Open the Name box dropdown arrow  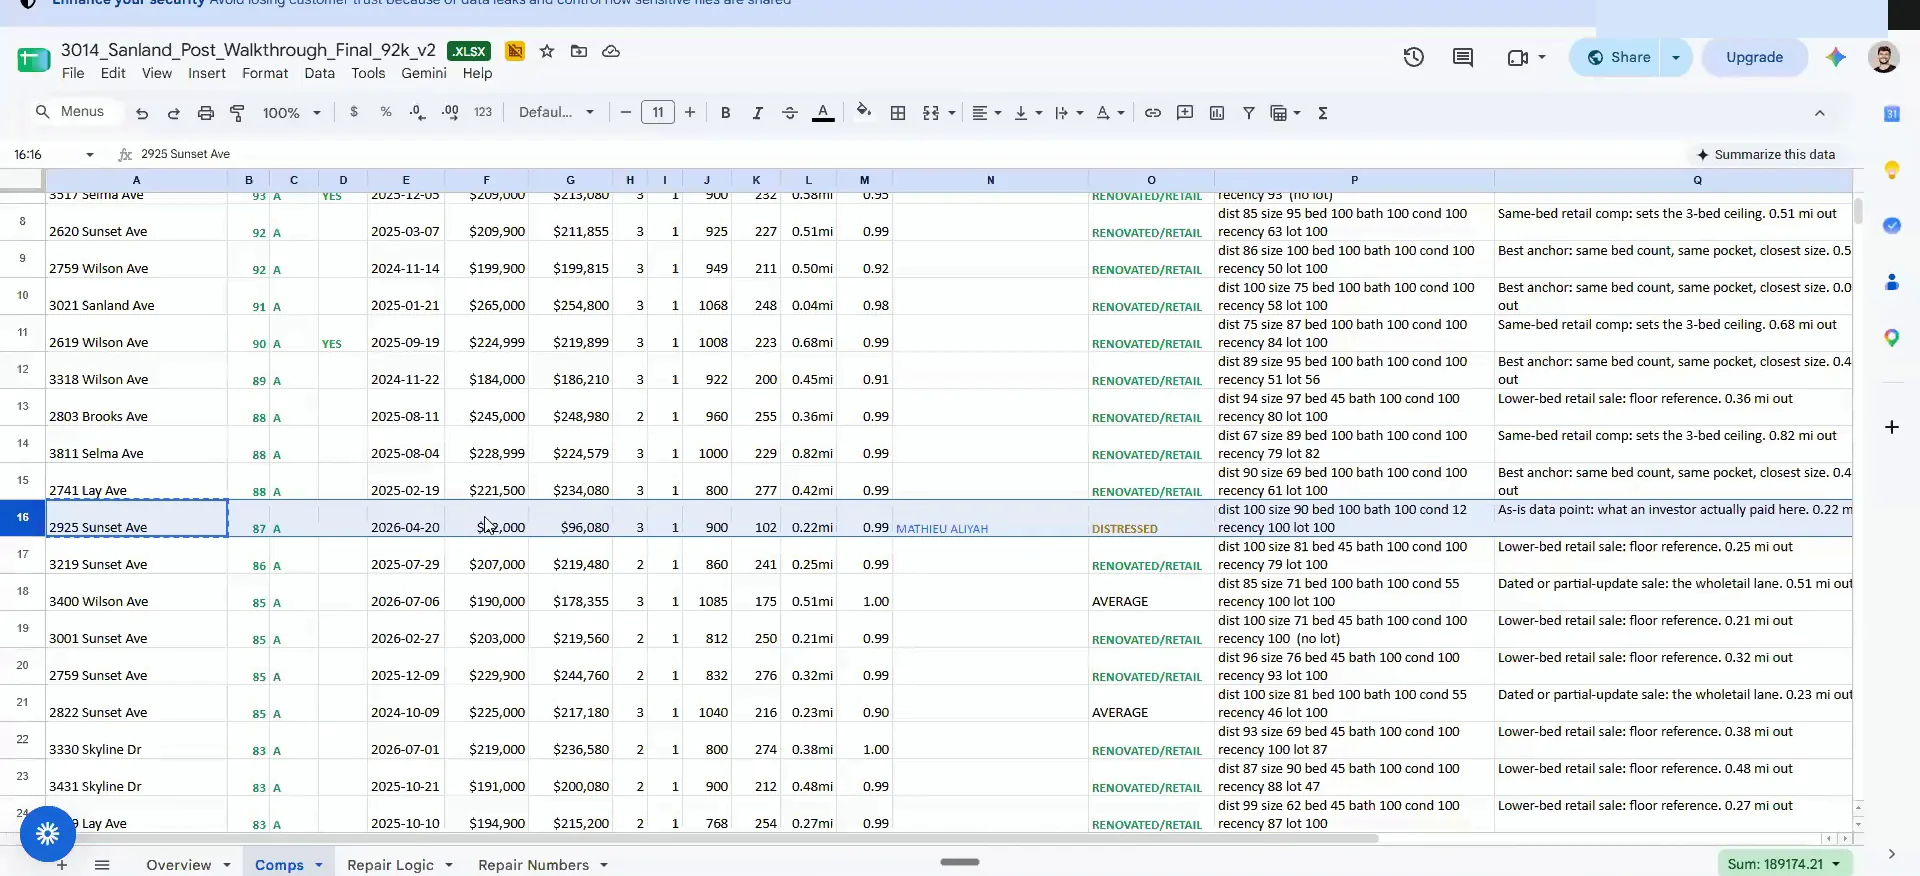(x=90, y=154)
